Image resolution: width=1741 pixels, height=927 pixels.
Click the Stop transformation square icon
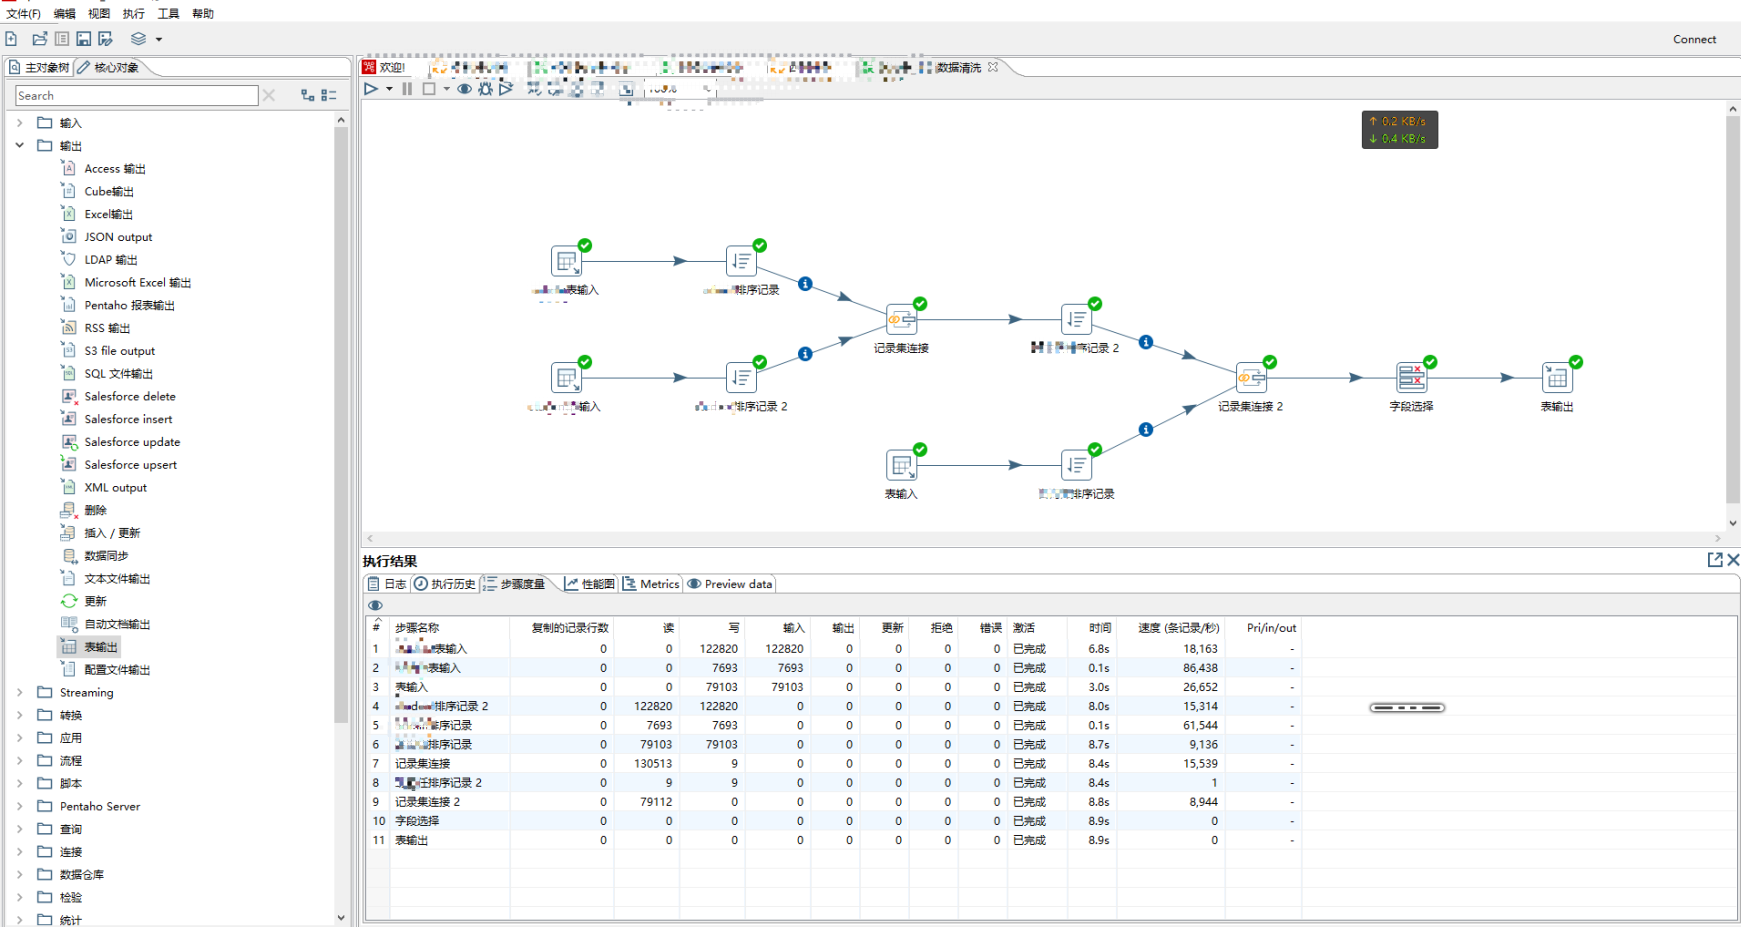tap(429, 89)
